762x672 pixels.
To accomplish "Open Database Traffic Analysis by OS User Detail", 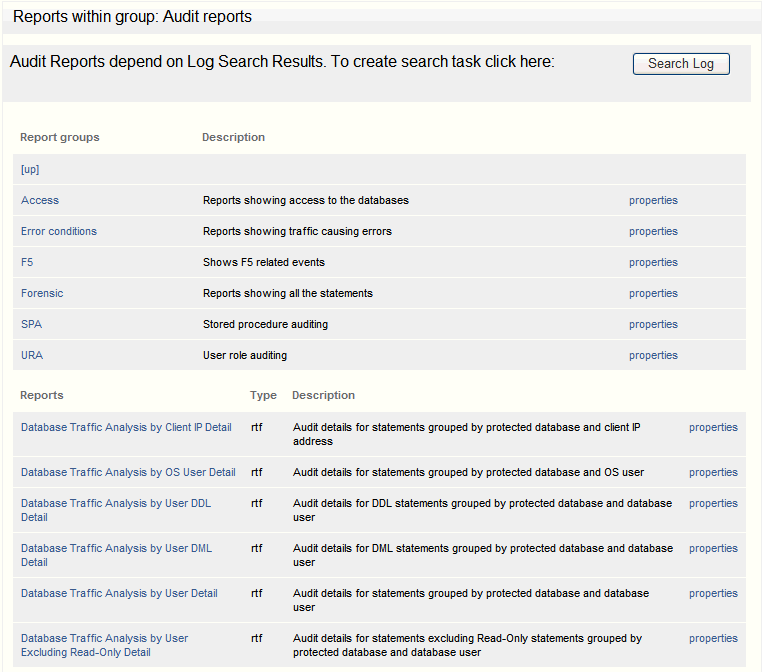I will [128, 472].
